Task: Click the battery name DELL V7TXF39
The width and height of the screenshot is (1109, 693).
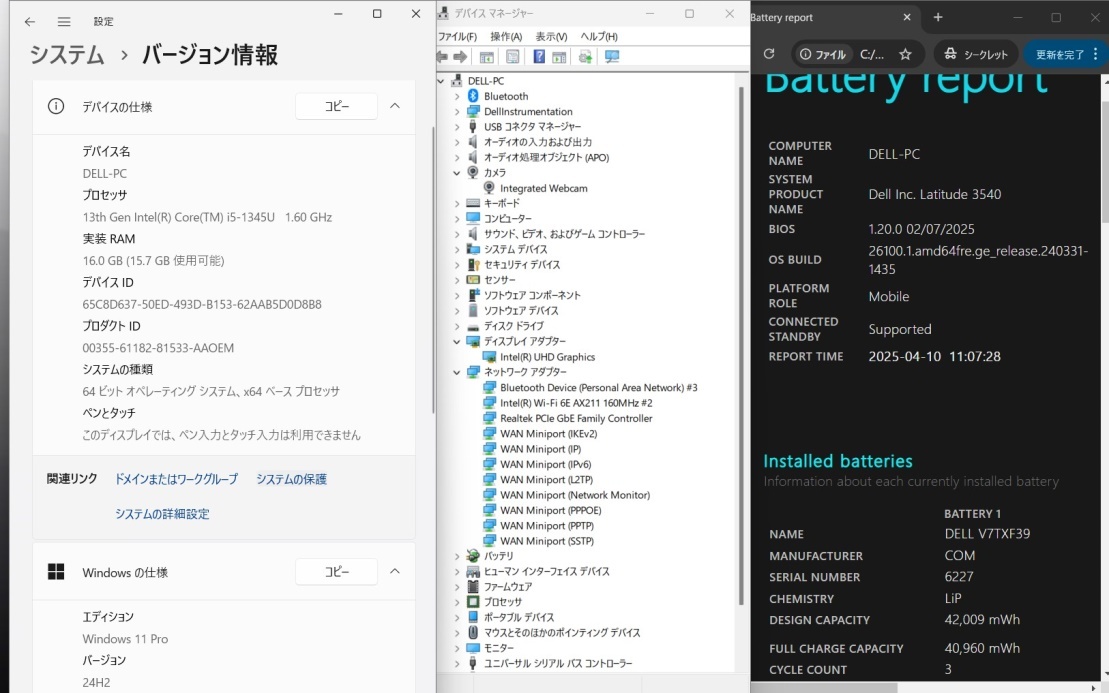Action: click(987, 534)
